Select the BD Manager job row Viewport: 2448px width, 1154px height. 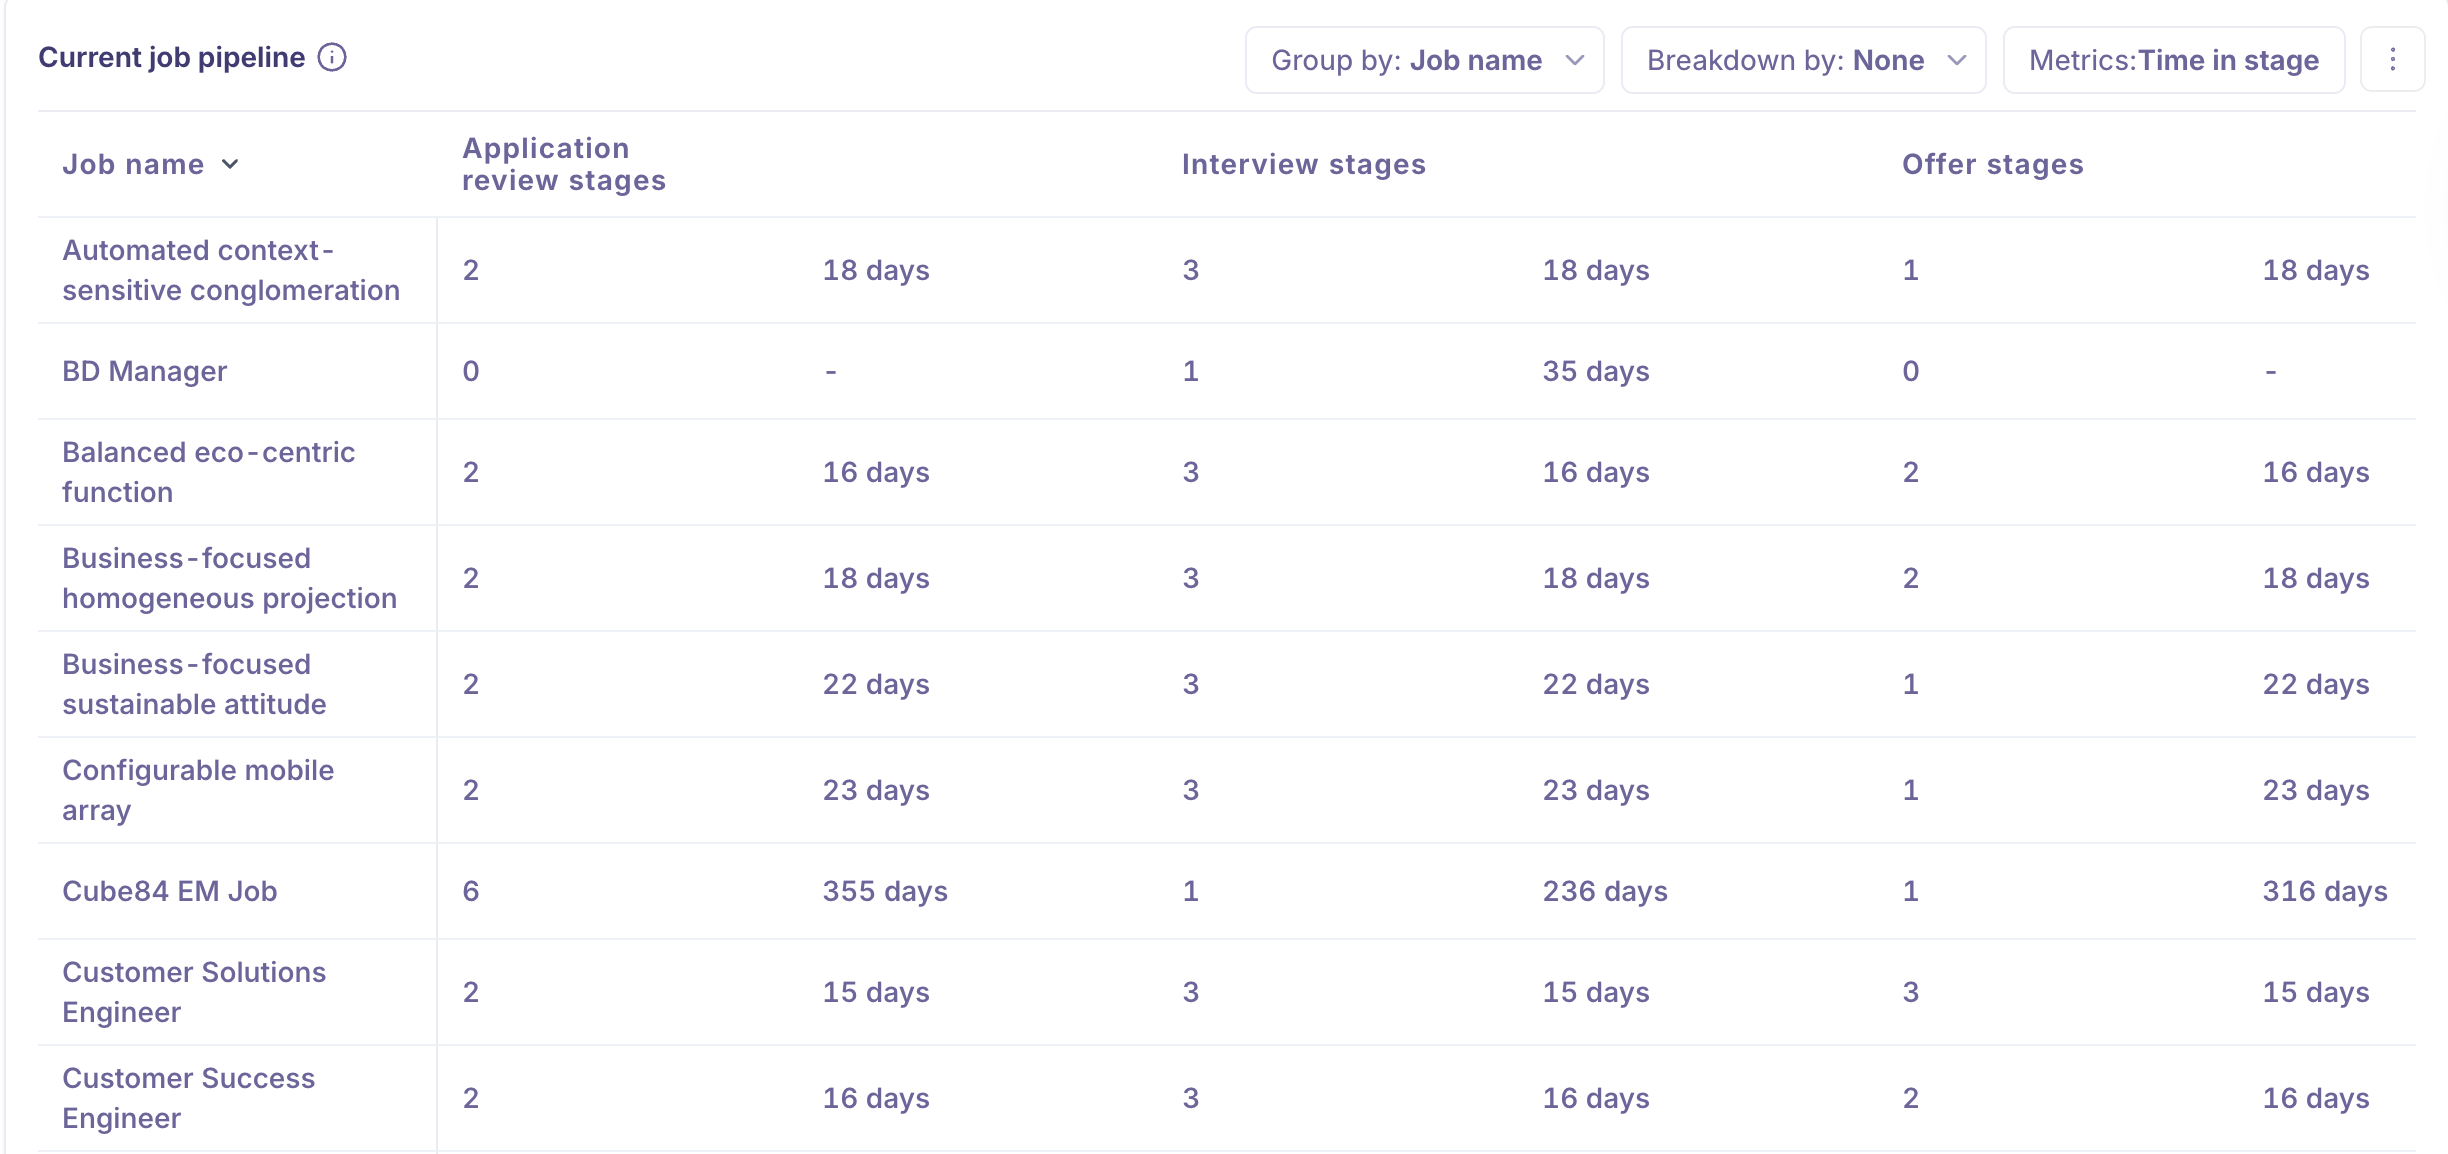[x=144, y=370]
